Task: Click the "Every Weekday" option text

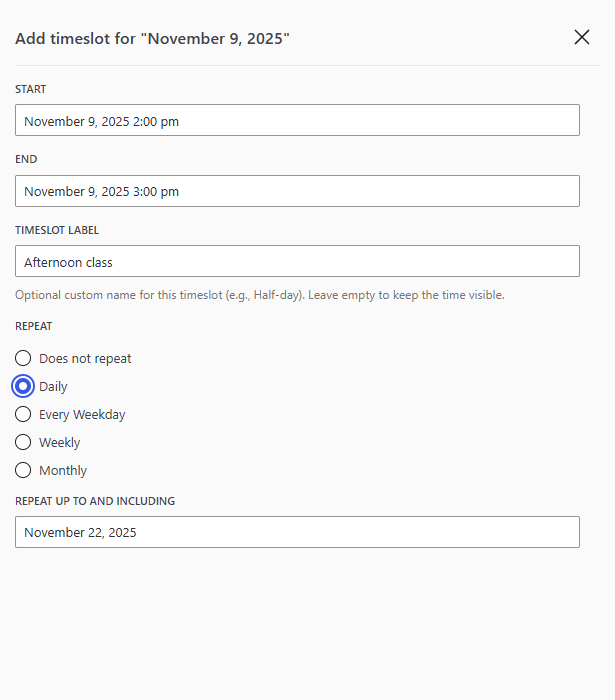Action: tap(82, 414)
